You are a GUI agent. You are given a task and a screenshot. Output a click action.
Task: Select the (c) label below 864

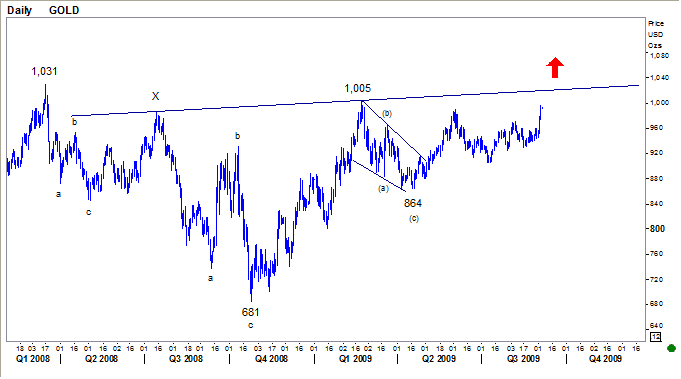click(413, 218)
